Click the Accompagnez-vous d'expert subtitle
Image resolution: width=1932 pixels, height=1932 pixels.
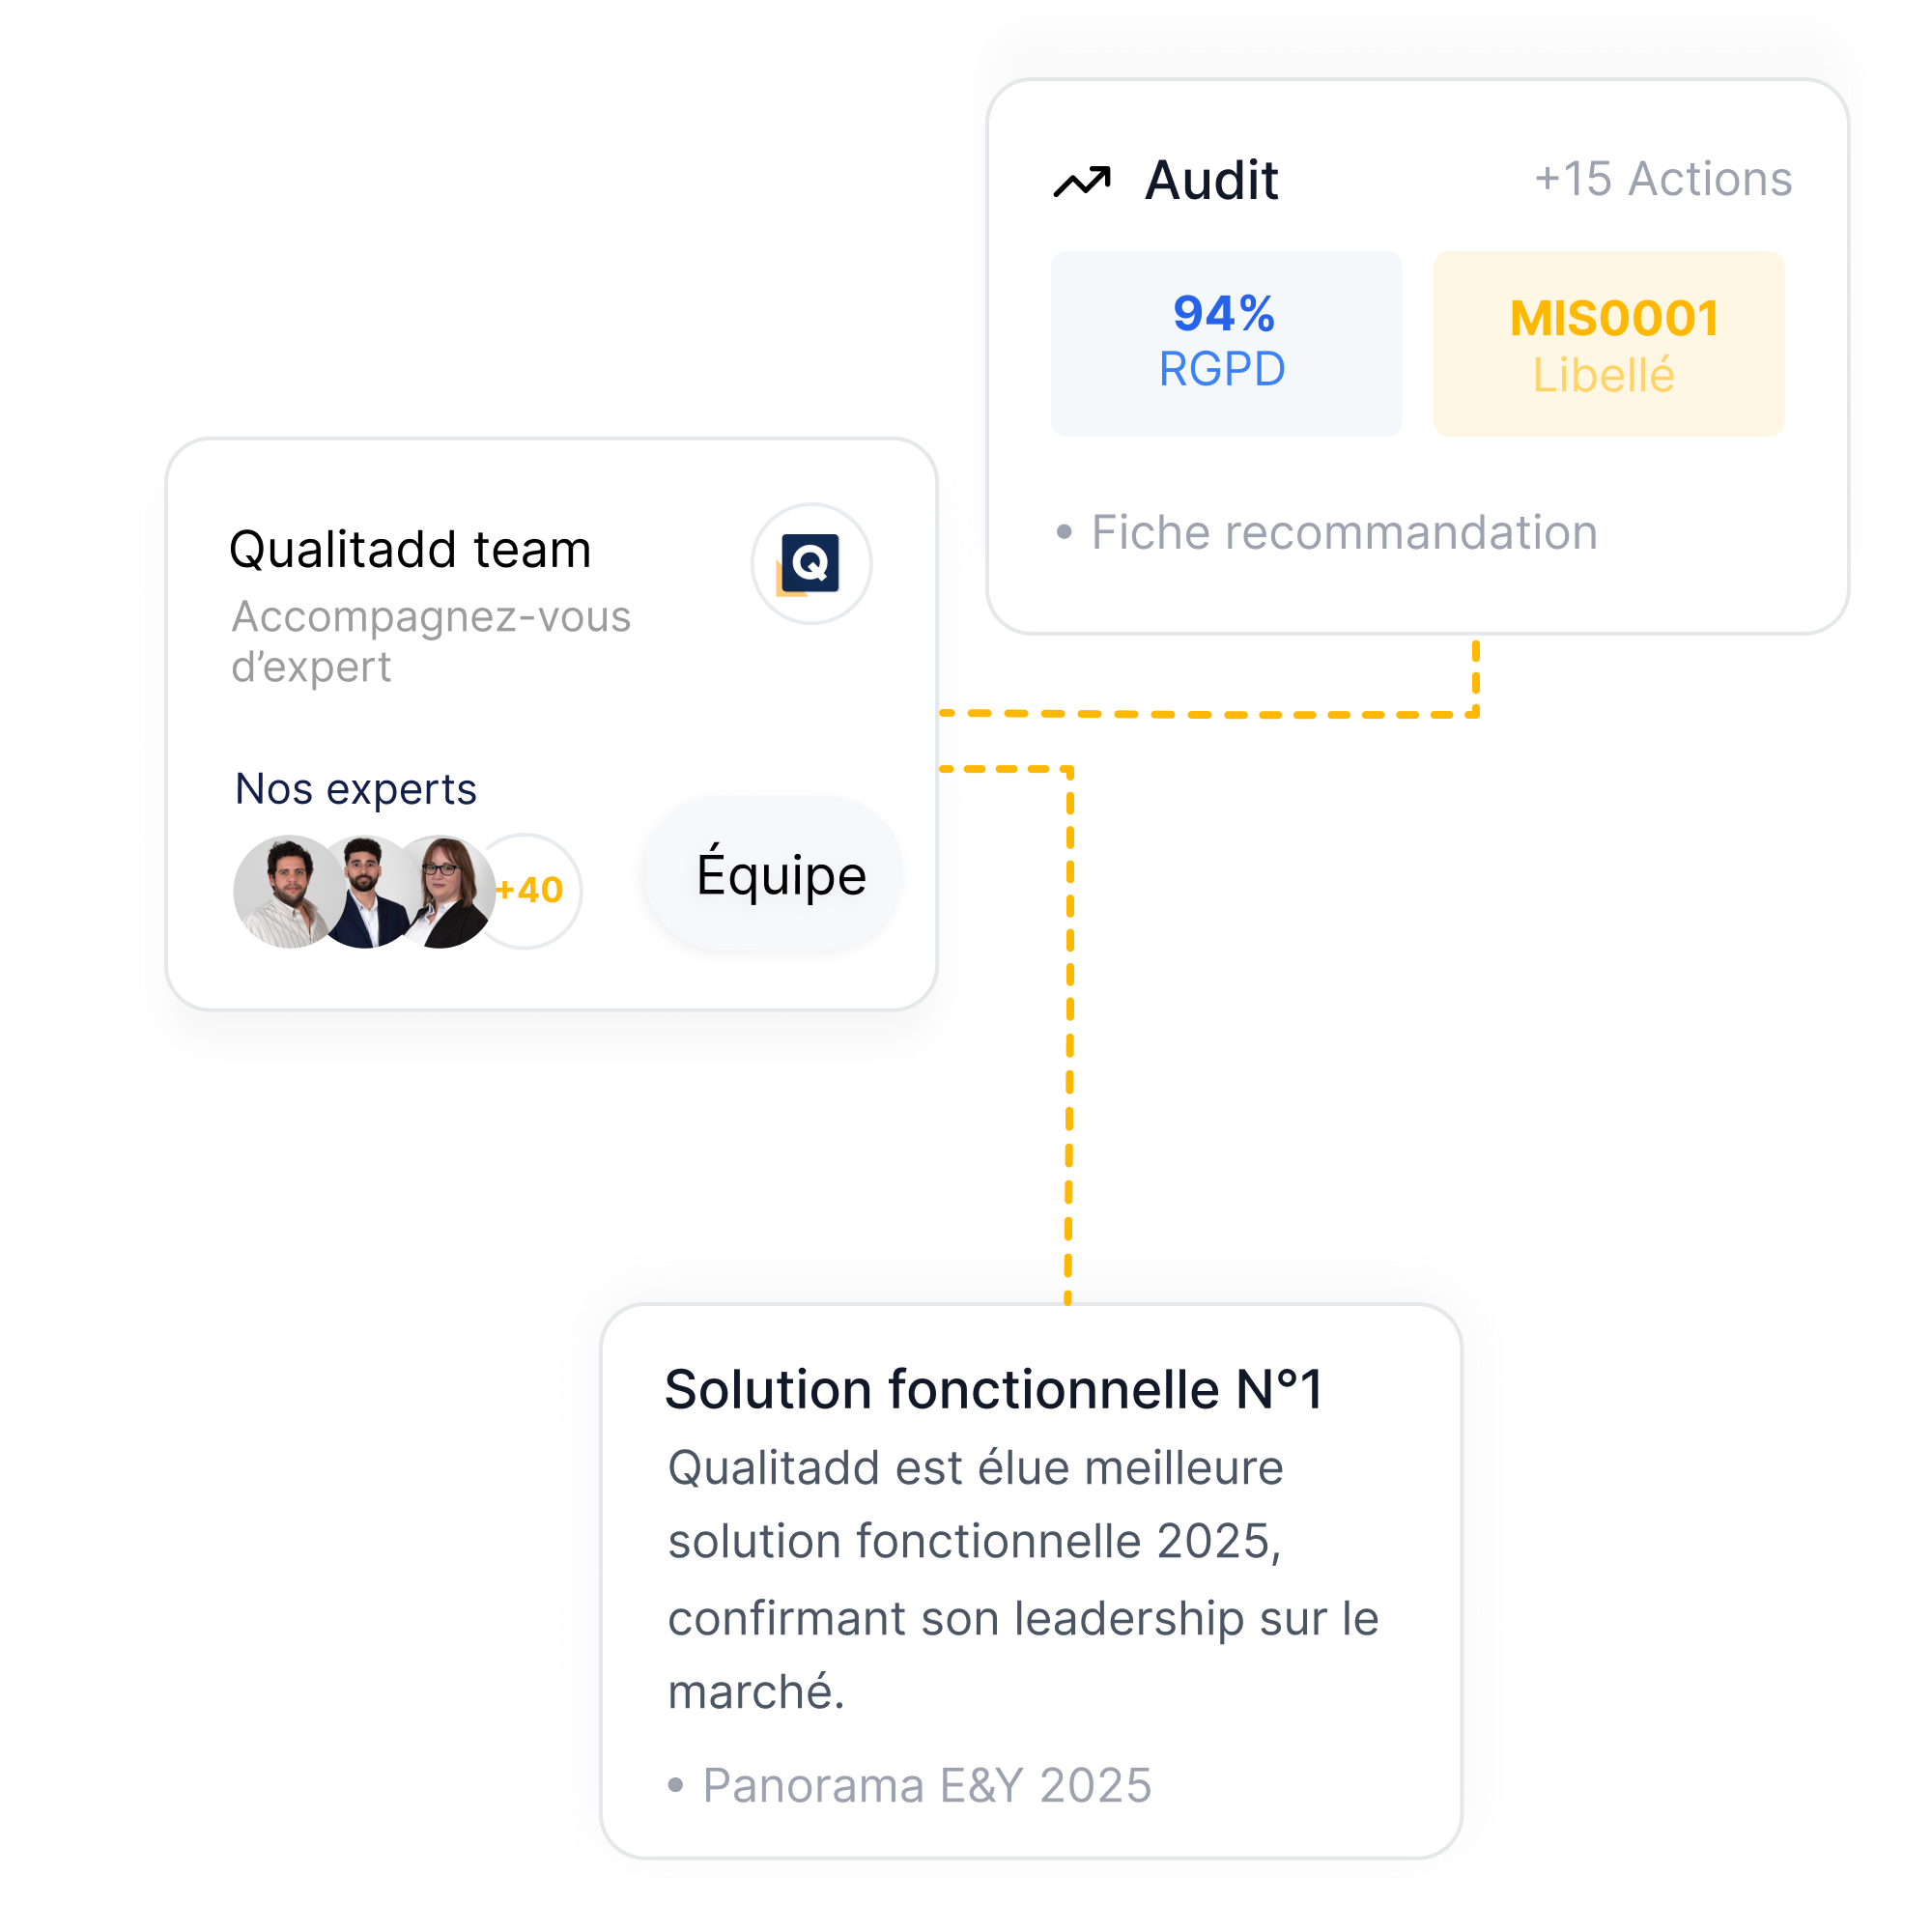(x=430, y=641)
